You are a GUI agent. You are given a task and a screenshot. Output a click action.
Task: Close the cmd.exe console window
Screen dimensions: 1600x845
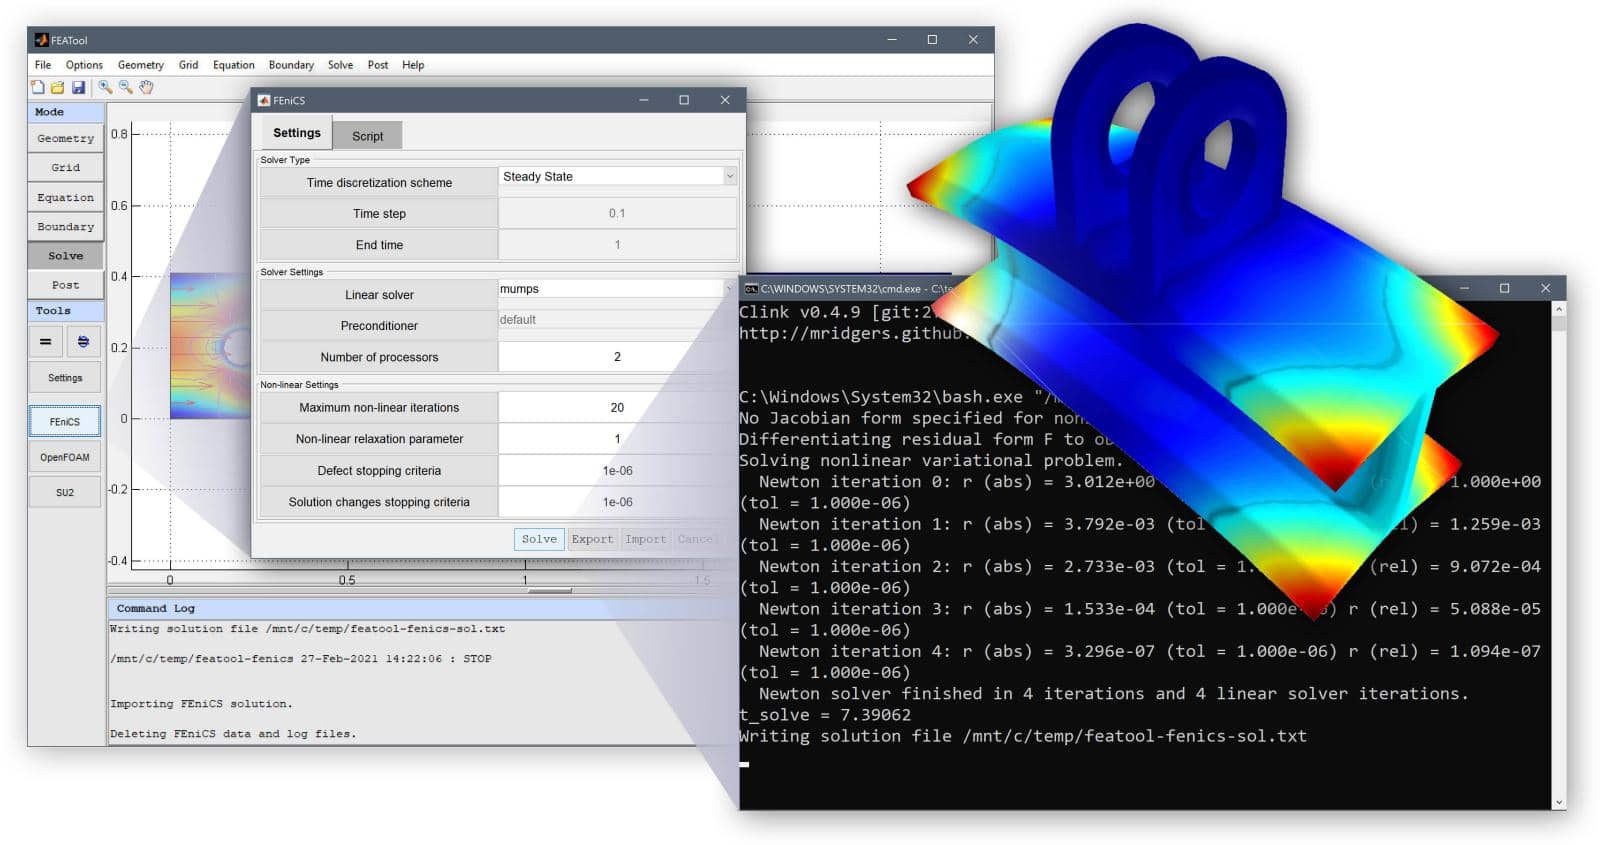click(1545, 288)
